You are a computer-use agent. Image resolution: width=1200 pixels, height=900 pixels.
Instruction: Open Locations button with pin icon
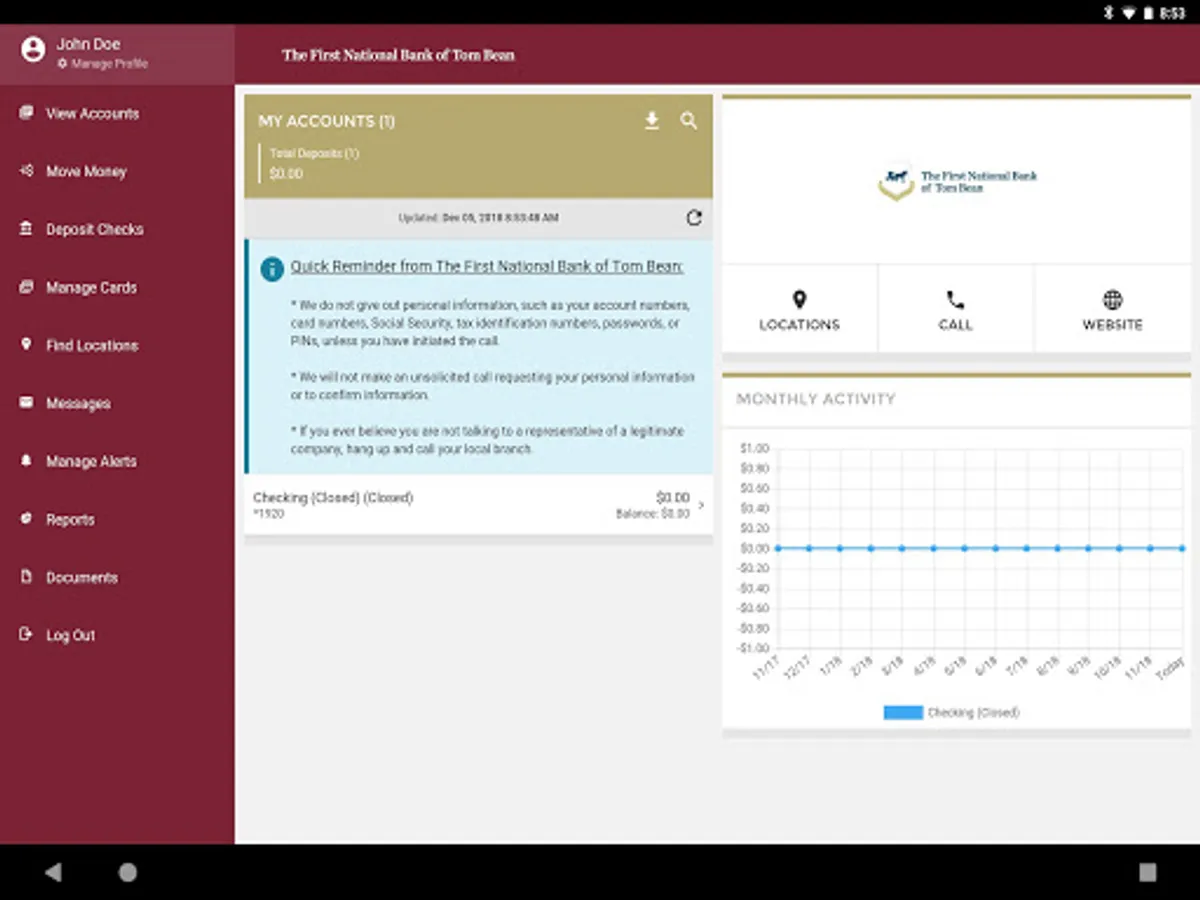pos(799,309)
